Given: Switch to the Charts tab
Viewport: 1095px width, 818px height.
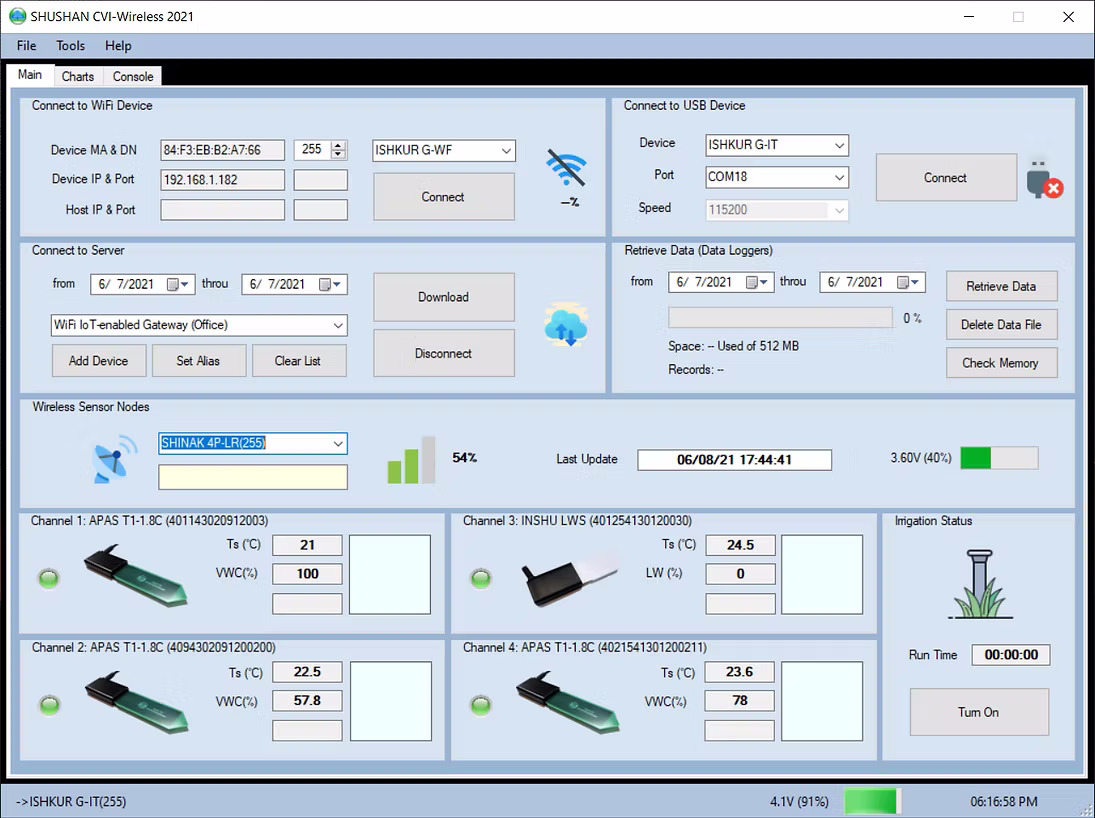Looking at the screenshot, I should pyautogui.click(x=77, y=77).
